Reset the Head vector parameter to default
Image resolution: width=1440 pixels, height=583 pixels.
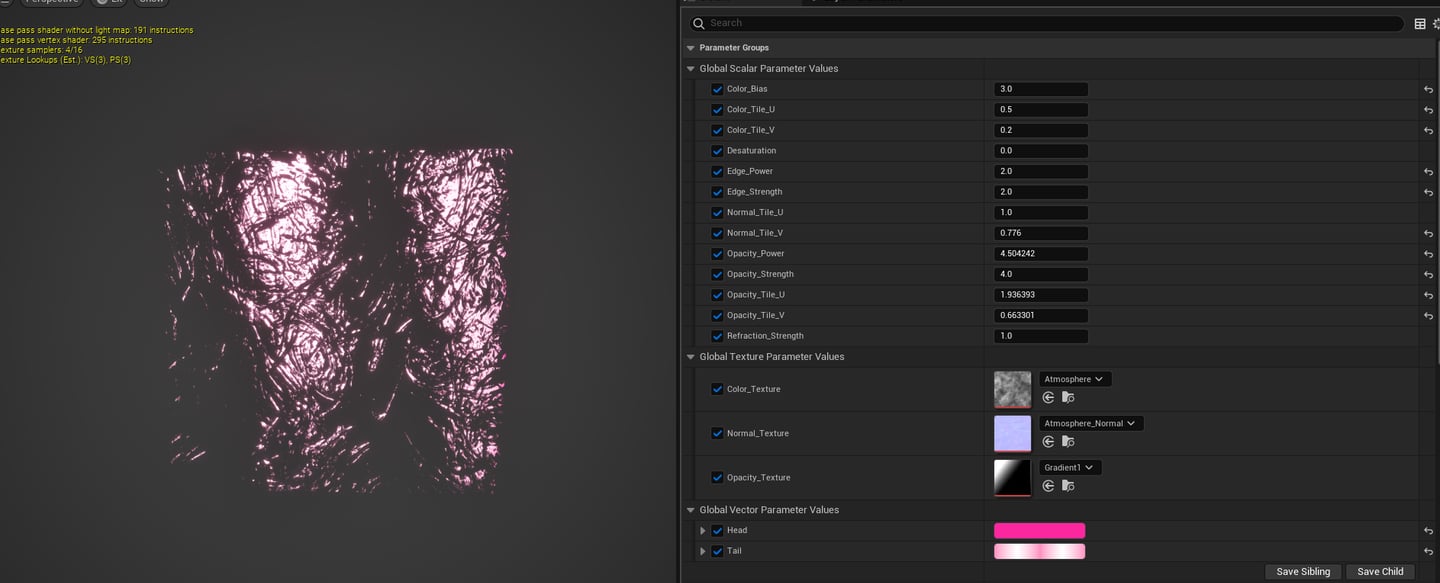pos(1428,531)
